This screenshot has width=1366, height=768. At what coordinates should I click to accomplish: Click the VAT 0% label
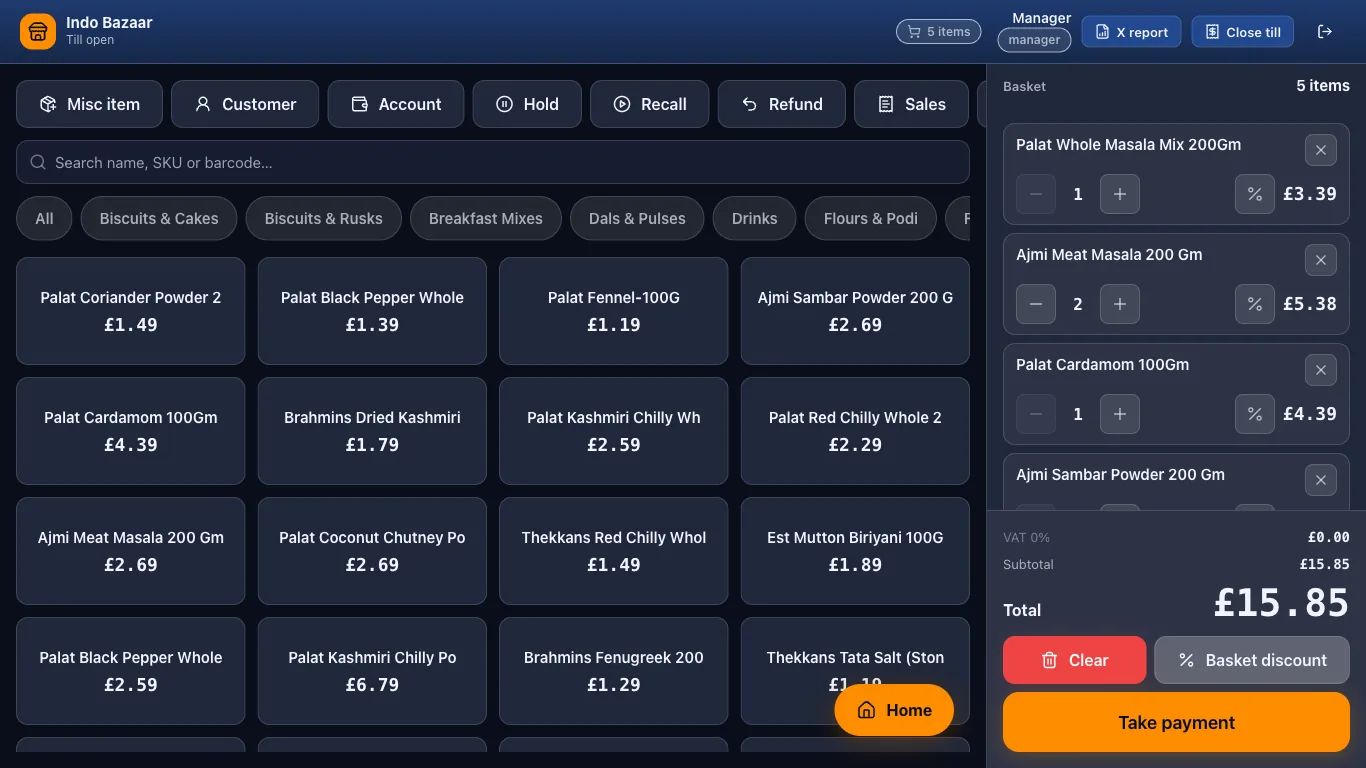point(1026,538)
